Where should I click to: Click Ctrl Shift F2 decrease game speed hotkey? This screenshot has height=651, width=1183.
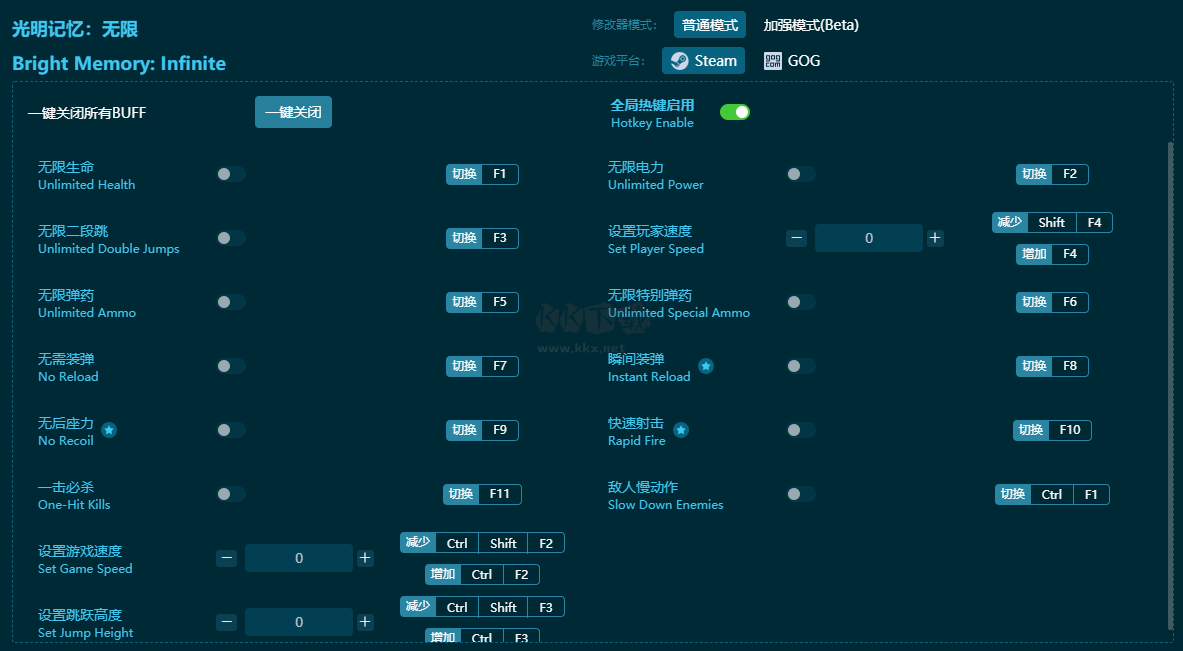482,543
